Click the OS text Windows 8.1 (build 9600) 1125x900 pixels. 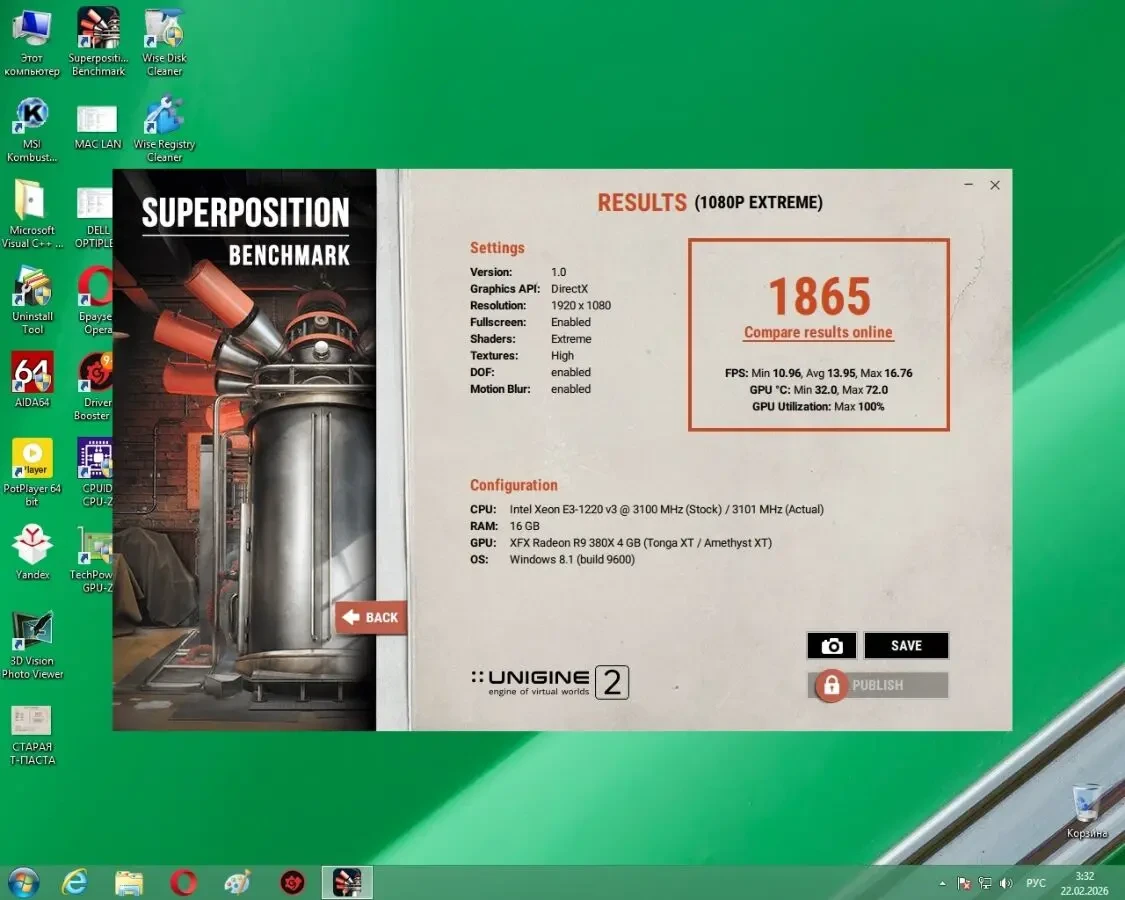tap(572, 559)
